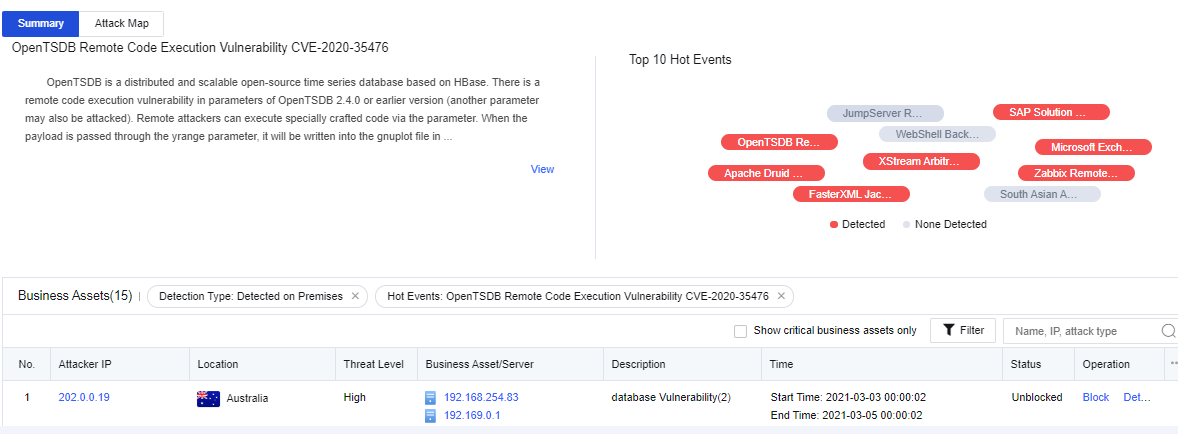Click the Threat Level column header
Image resolution: width=1178 pixels, height=434 pixels.
point(374,364)
